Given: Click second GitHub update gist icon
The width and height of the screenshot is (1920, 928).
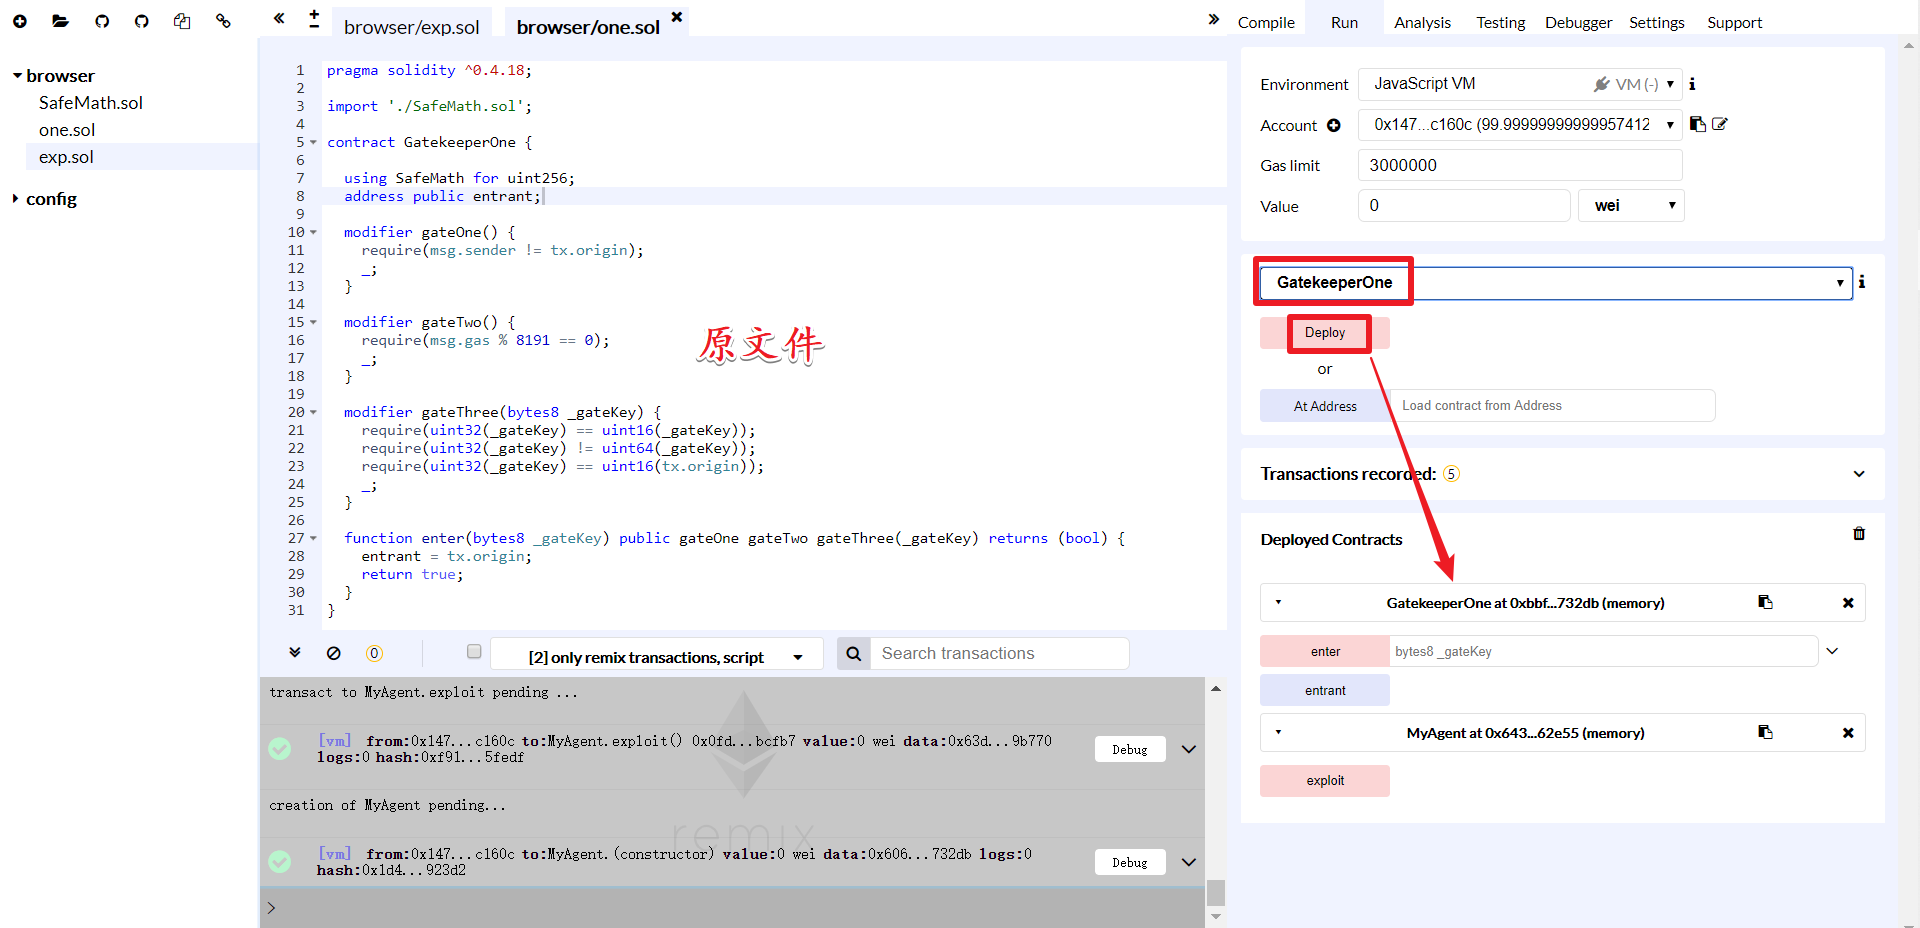Looking at the screenshot, I should [142, 21].
